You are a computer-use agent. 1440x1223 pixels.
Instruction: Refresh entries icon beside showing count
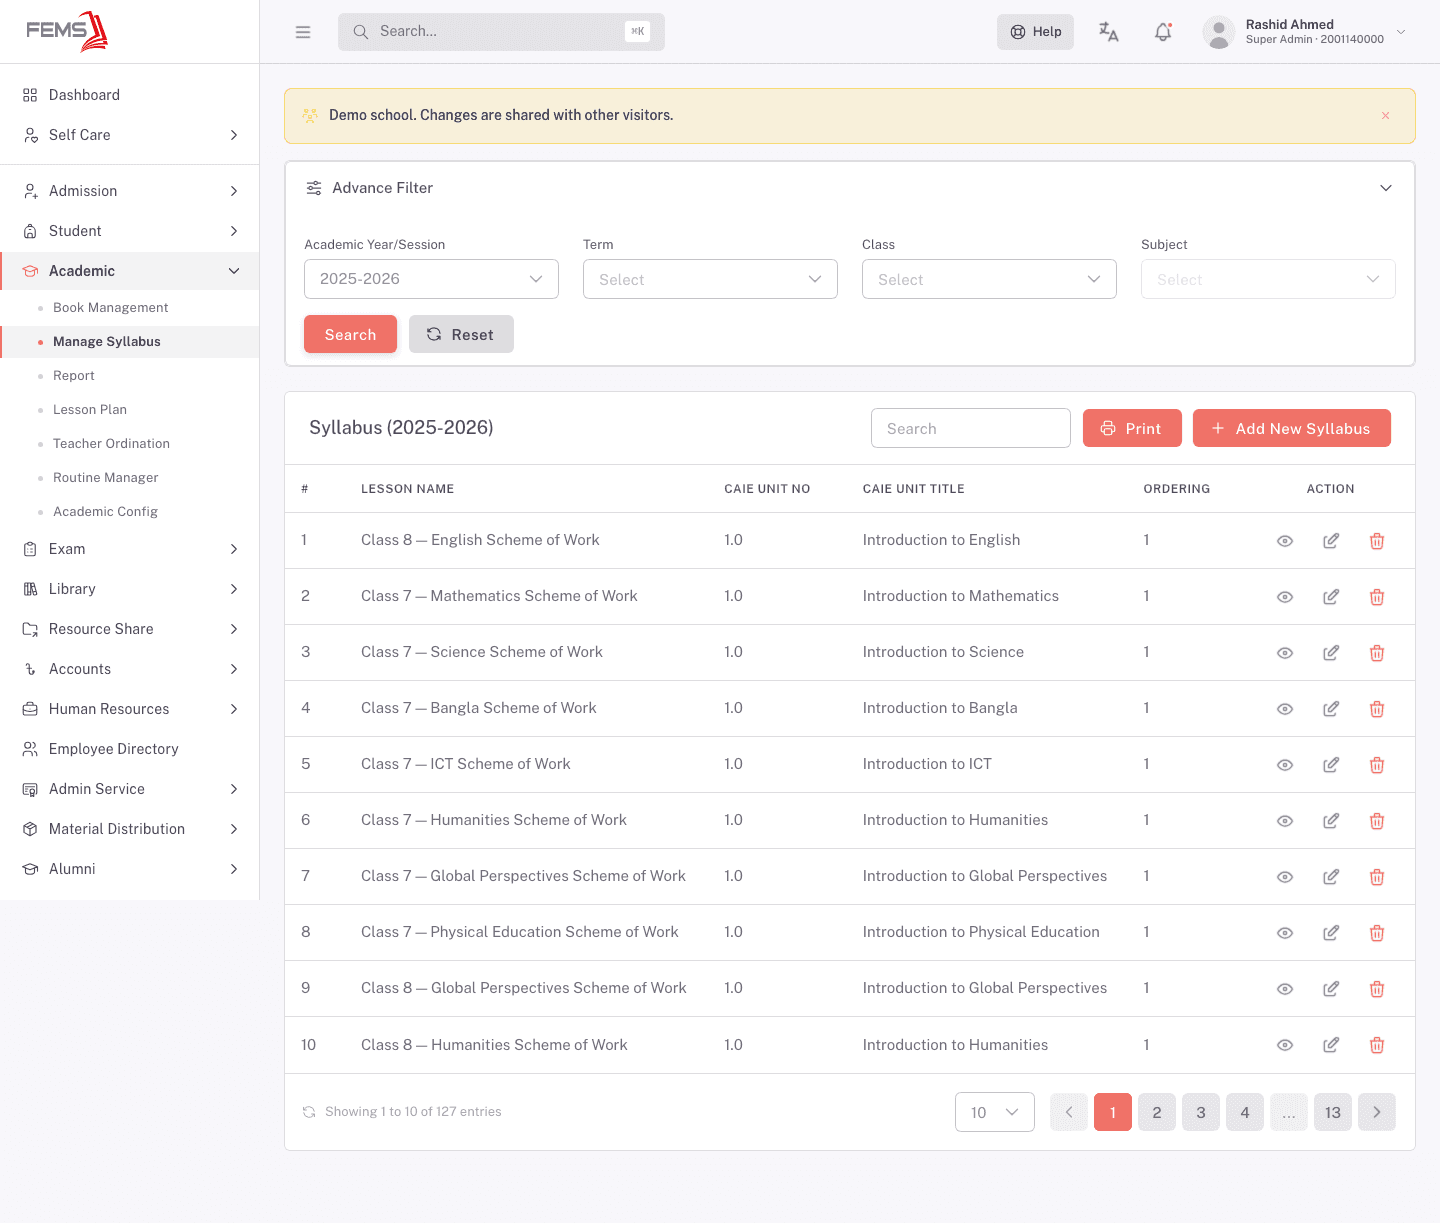pyautogui.click(x=309, y=1112)
